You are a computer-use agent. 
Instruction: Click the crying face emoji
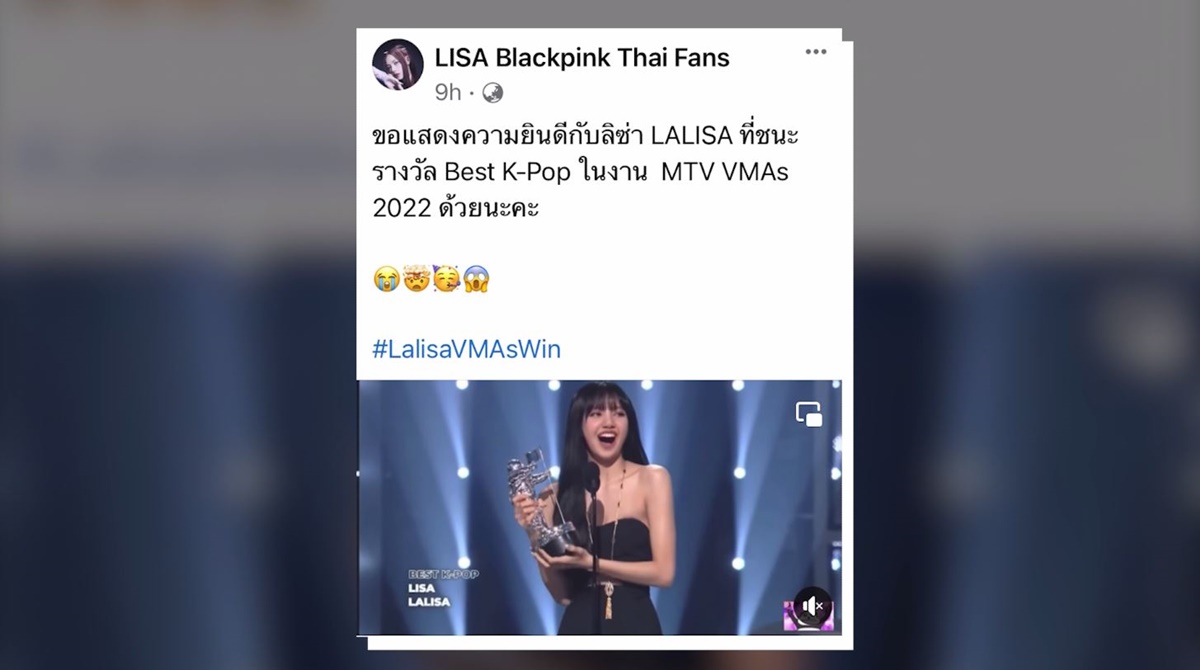(386, 280)
